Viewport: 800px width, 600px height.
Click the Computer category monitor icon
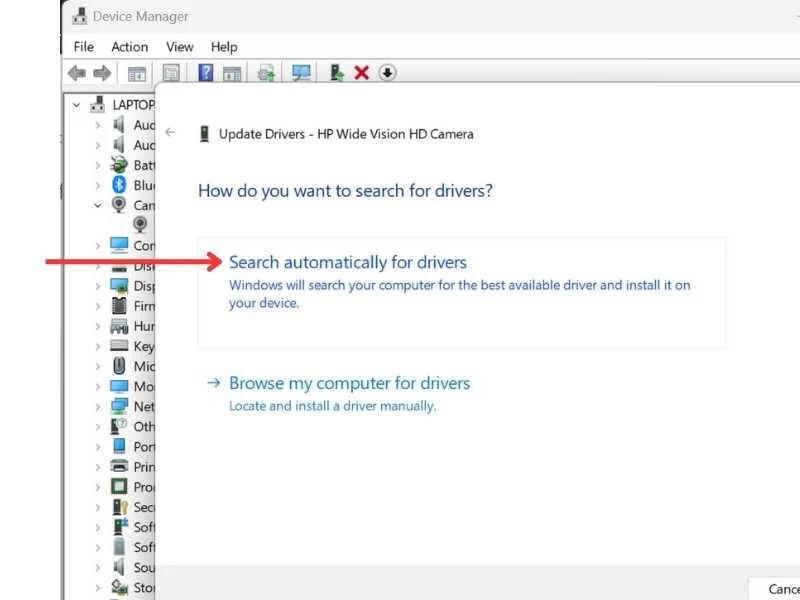[119, 245]
